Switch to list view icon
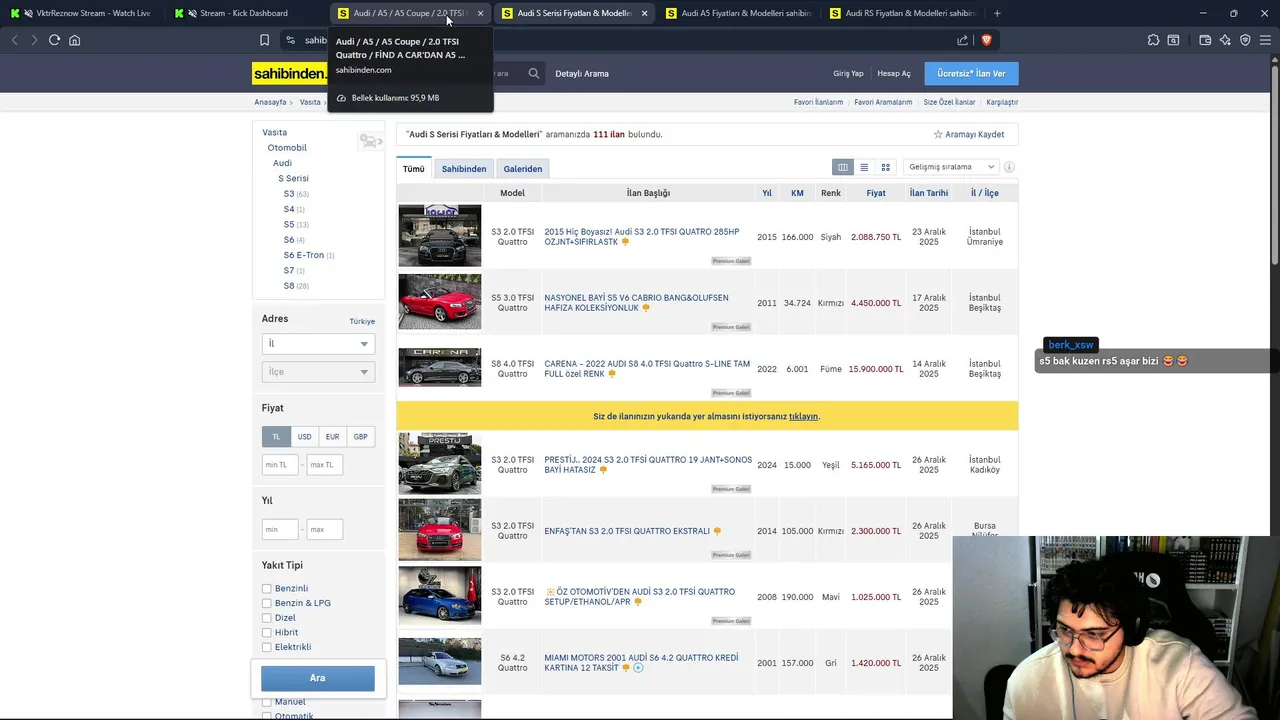 tap(864, 168)
